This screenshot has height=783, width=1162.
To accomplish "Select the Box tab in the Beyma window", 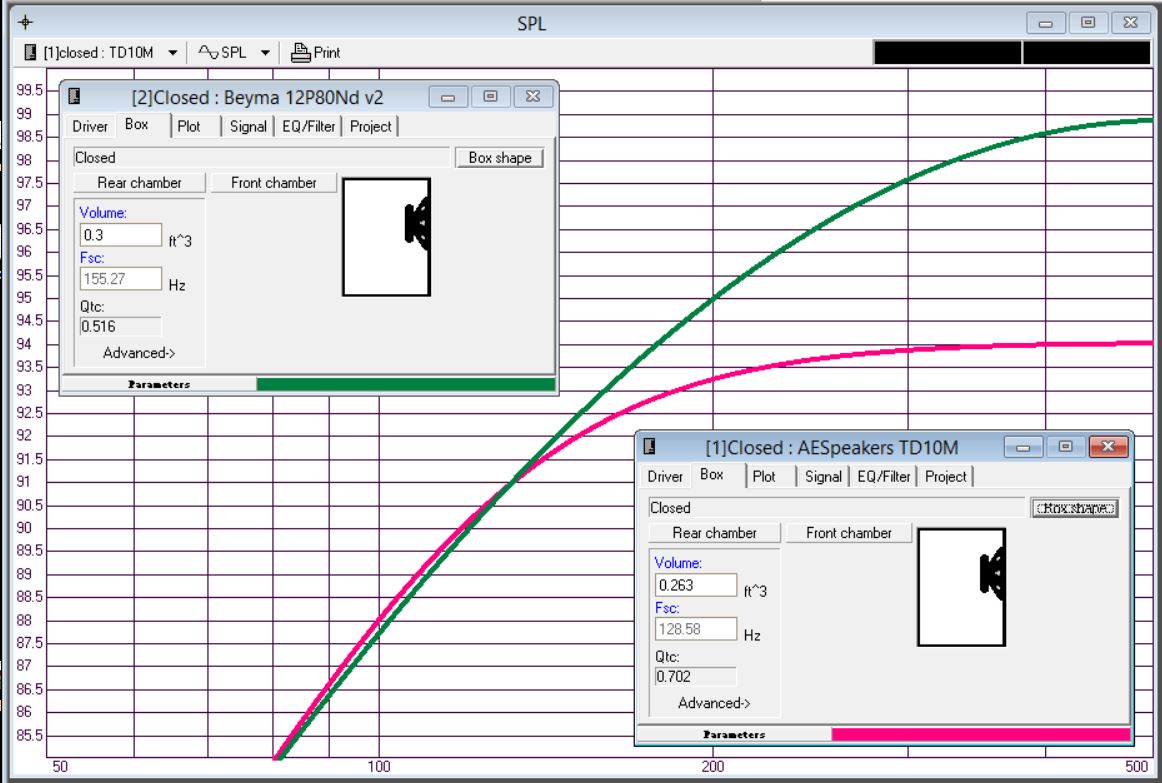I will pos(137,124).
